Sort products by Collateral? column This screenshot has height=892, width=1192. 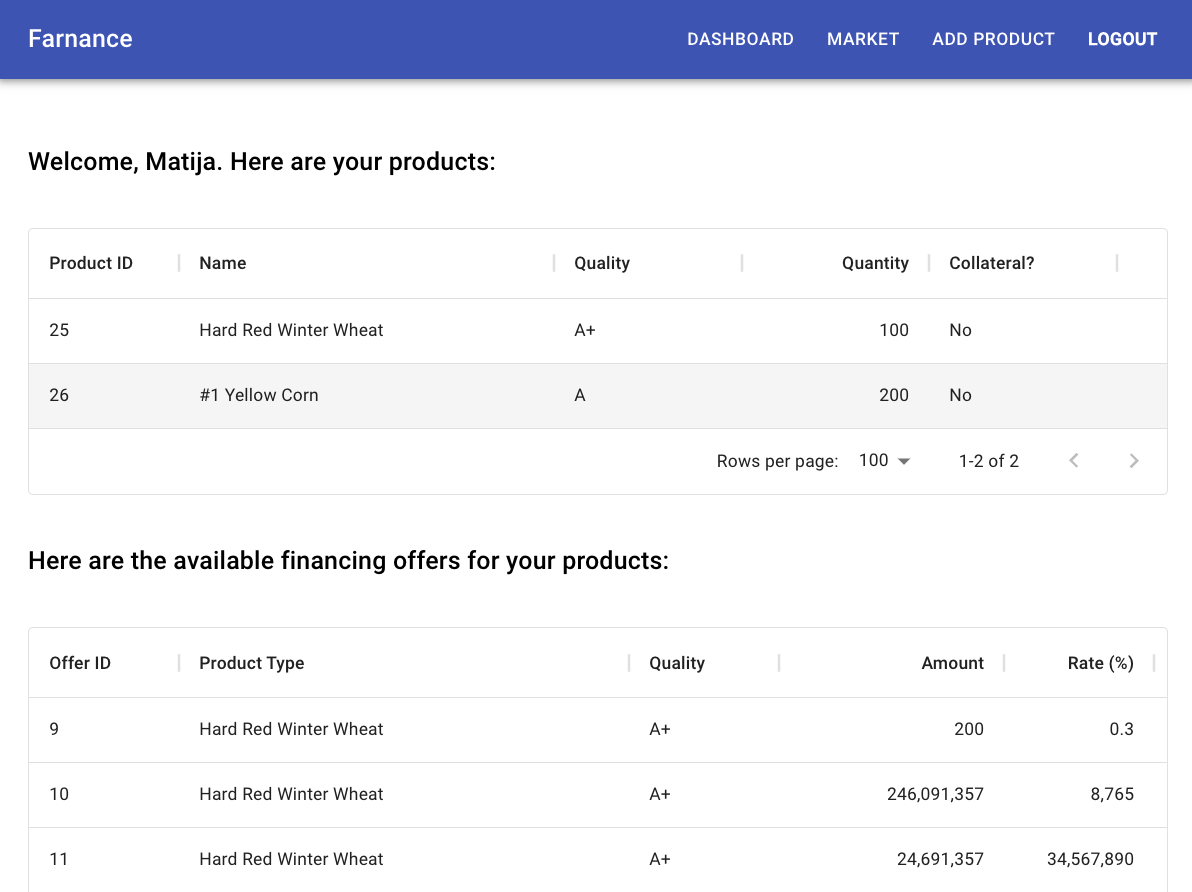coord(991,263)
